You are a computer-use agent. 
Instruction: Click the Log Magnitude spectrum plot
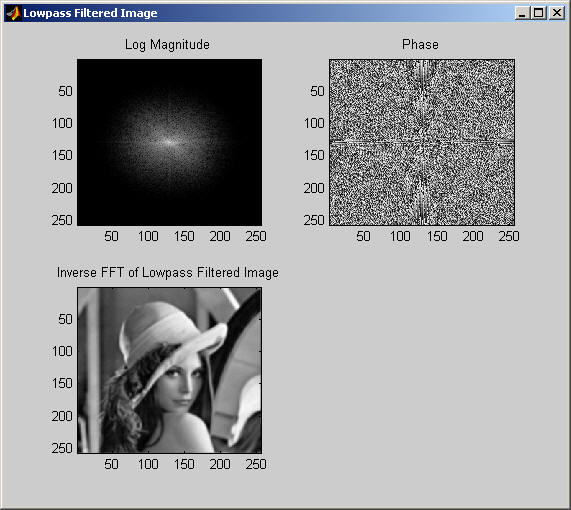[x=169, y=142]
